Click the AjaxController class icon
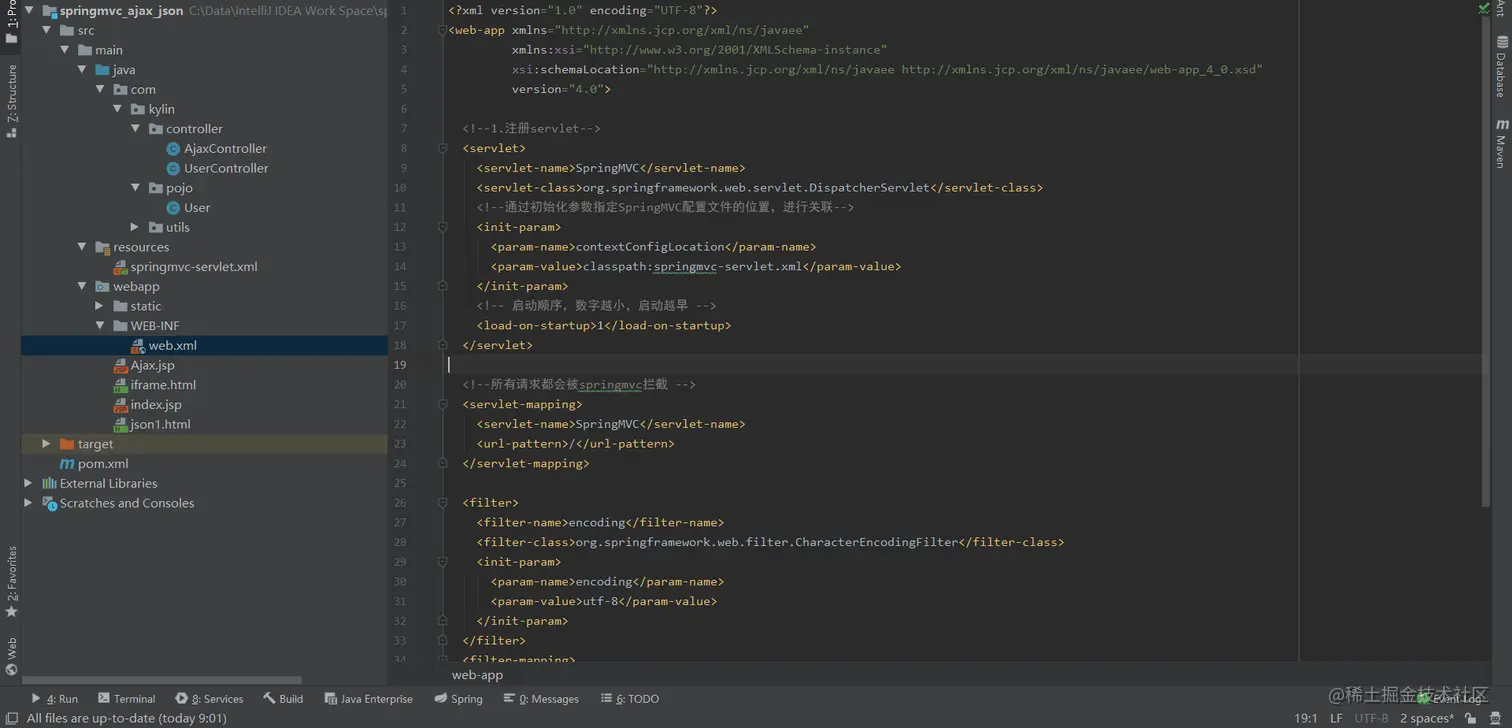The image size is (1512, 728). coord(173,149)
